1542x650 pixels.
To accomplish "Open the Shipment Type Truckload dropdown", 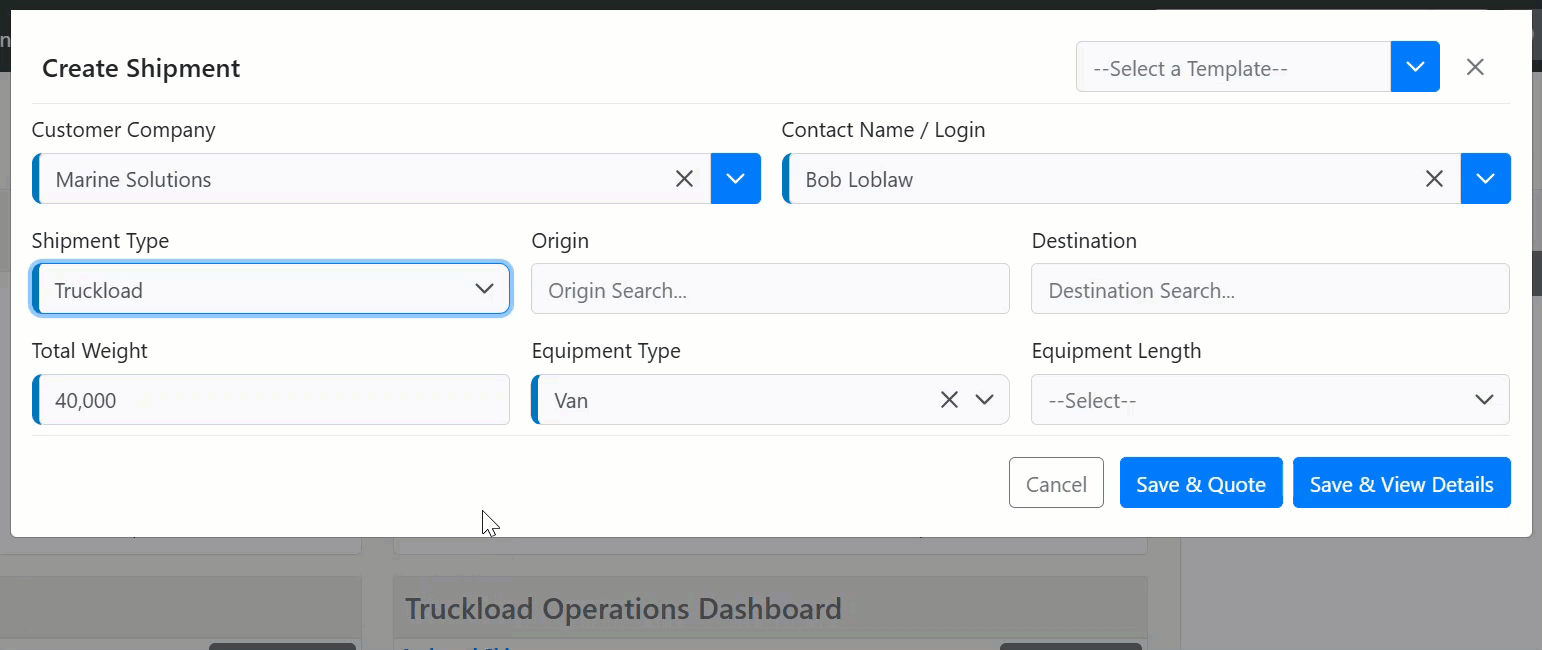I will (271, 290).
